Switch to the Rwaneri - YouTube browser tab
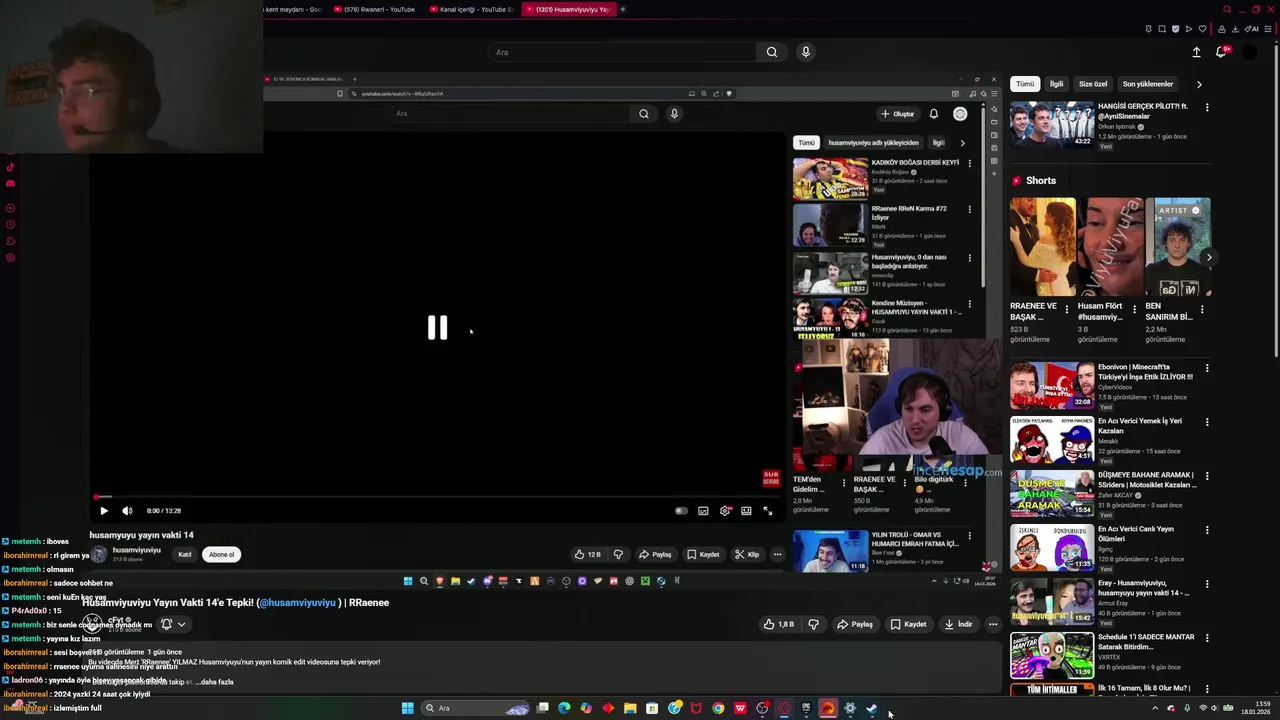The height and width of the screenshot is (720, 1280). pos(374,9)
